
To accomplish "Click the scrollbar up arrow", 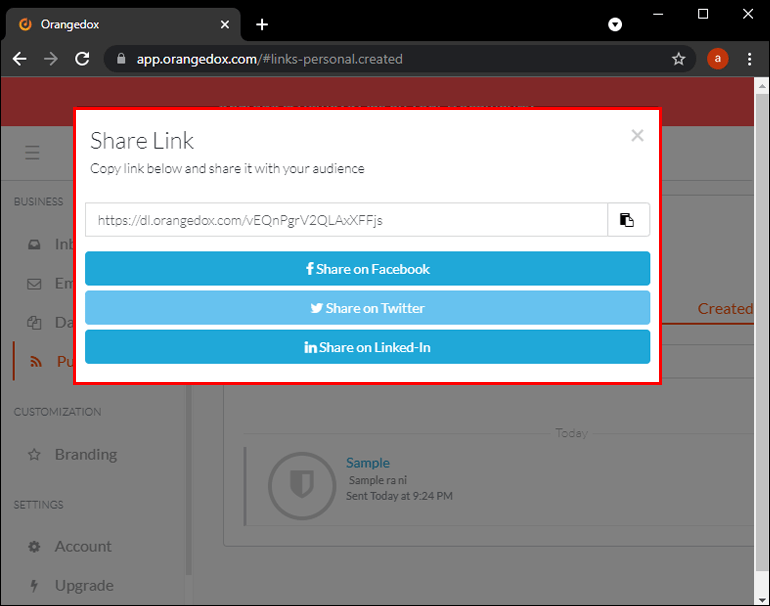I will click(762, 85).
